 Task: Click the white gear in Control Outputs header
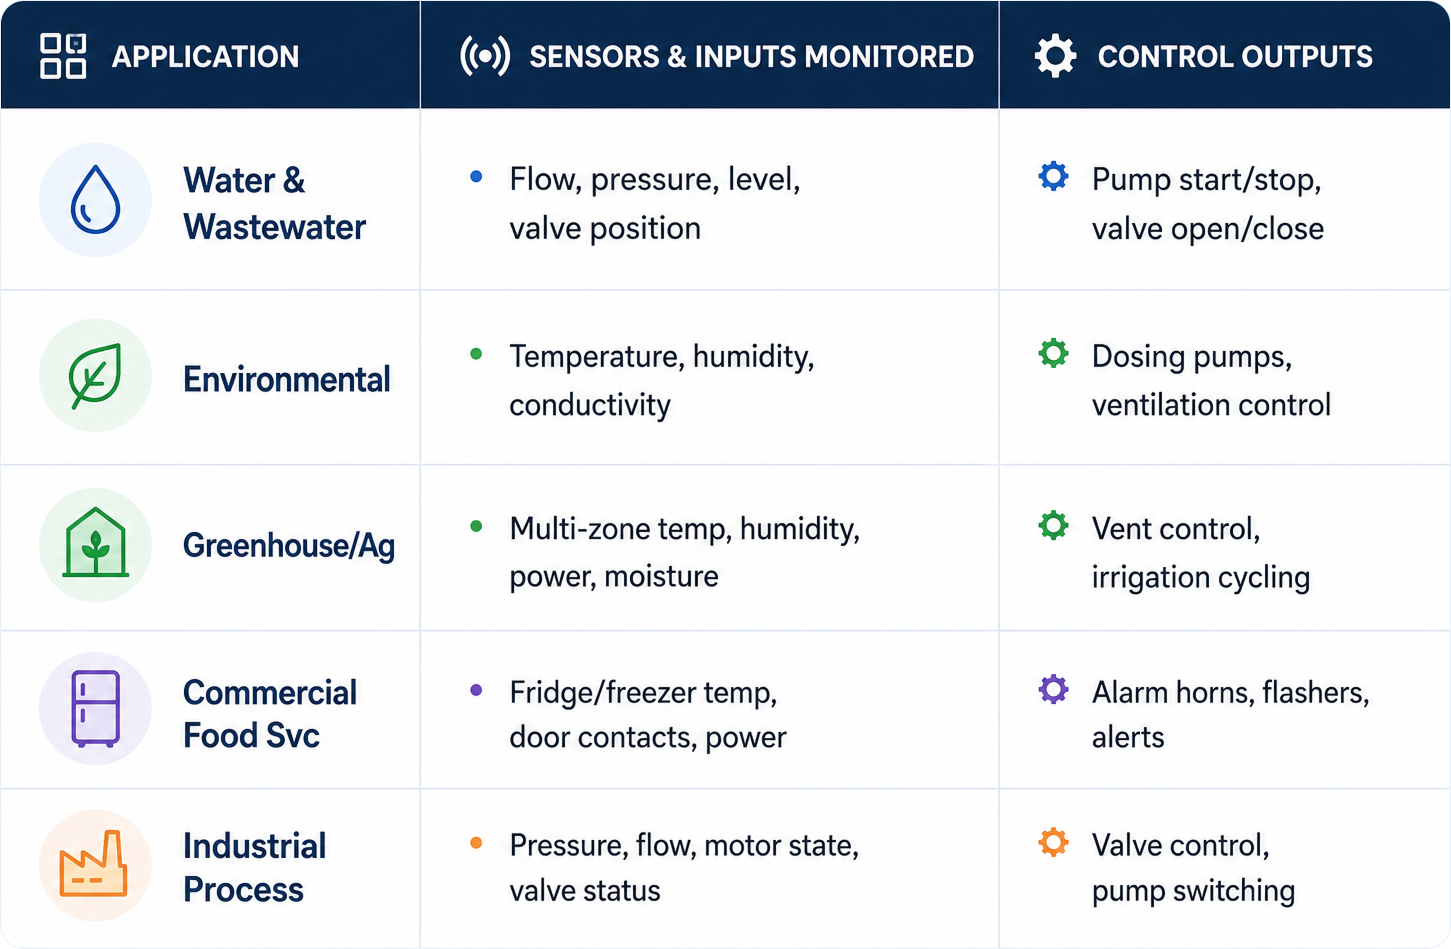(1055, 56)
